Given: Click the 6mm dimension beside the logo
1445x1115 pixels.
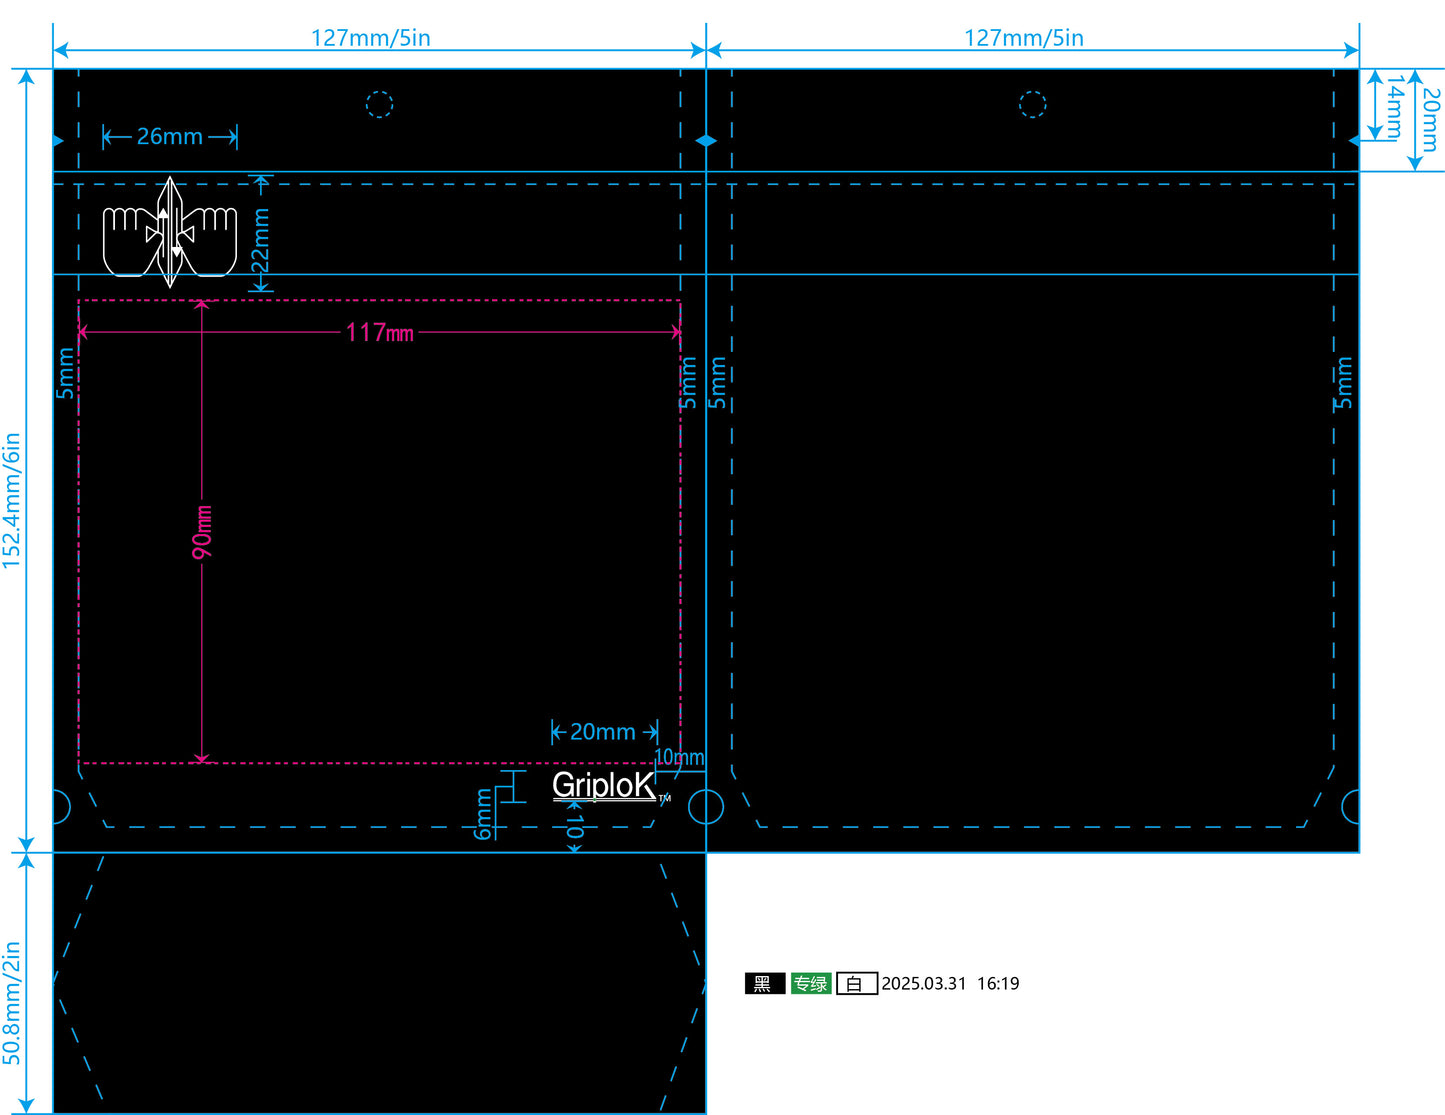Looking at the screenshot, I should click(483, 813).
